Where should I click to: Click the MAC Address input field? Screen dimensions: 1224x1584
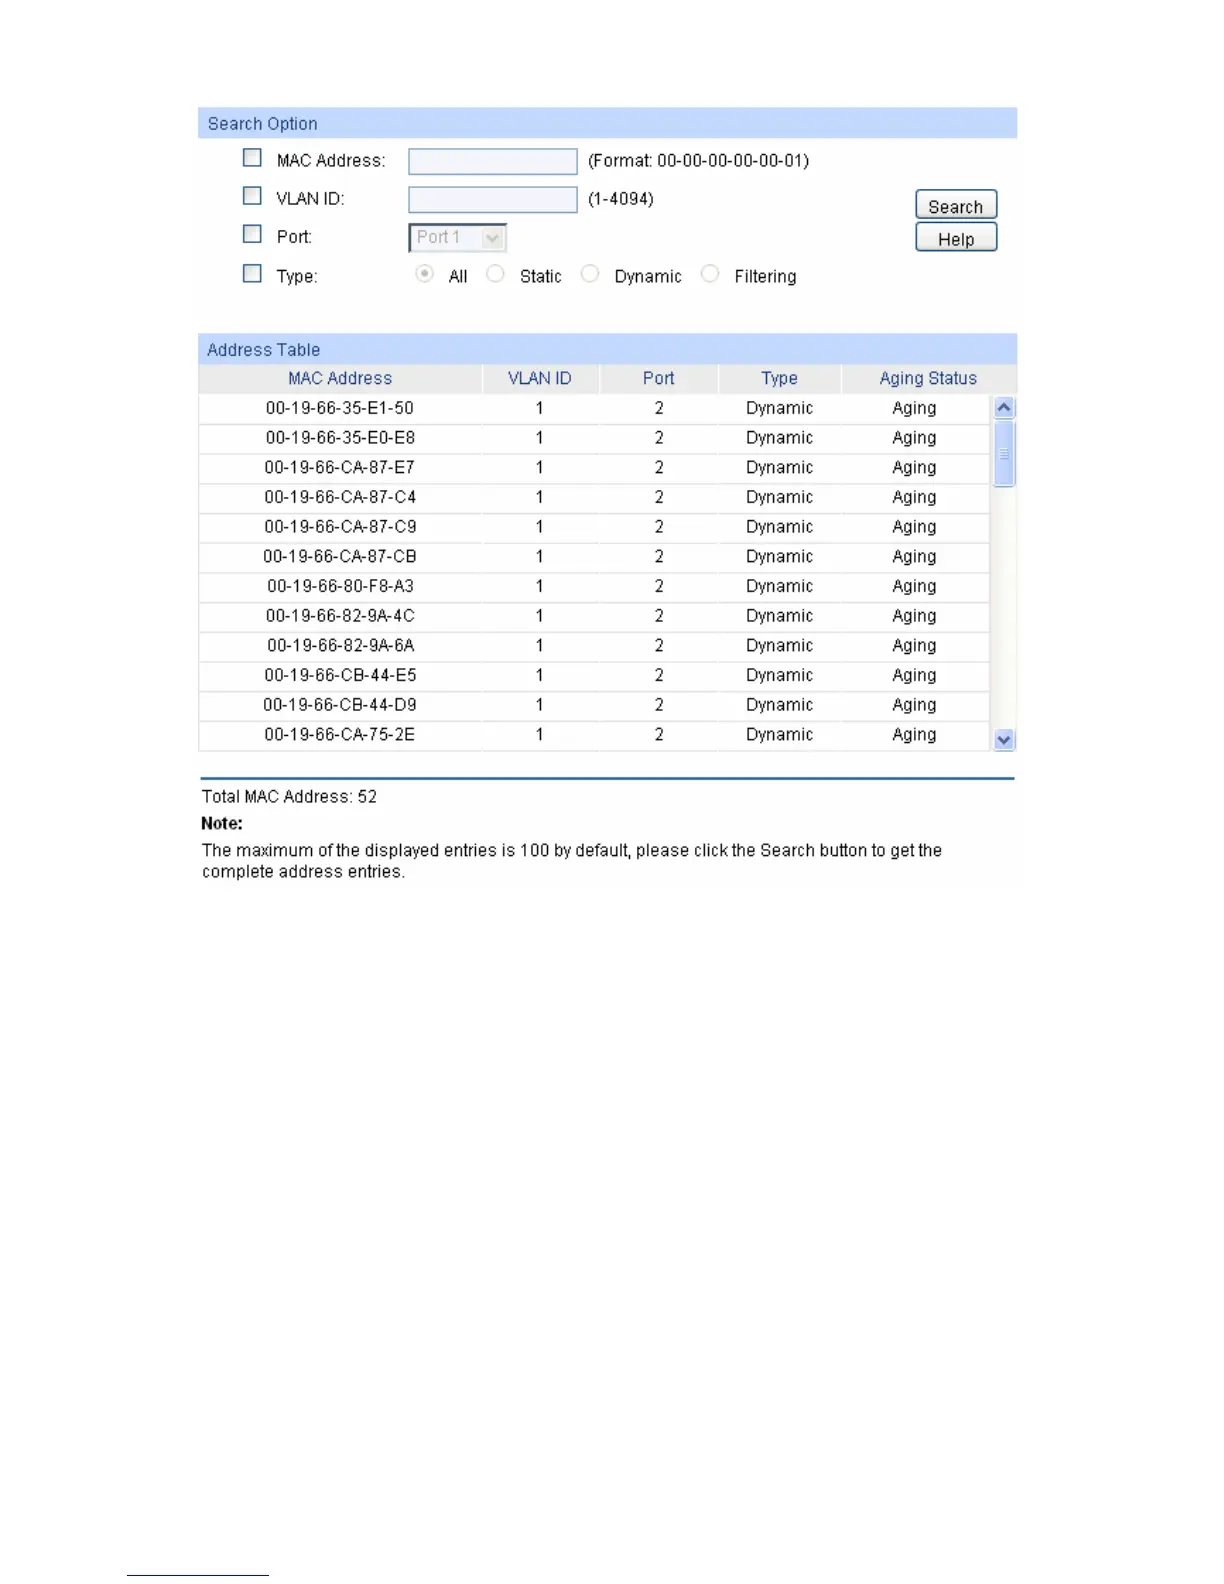tap(493, 161)
